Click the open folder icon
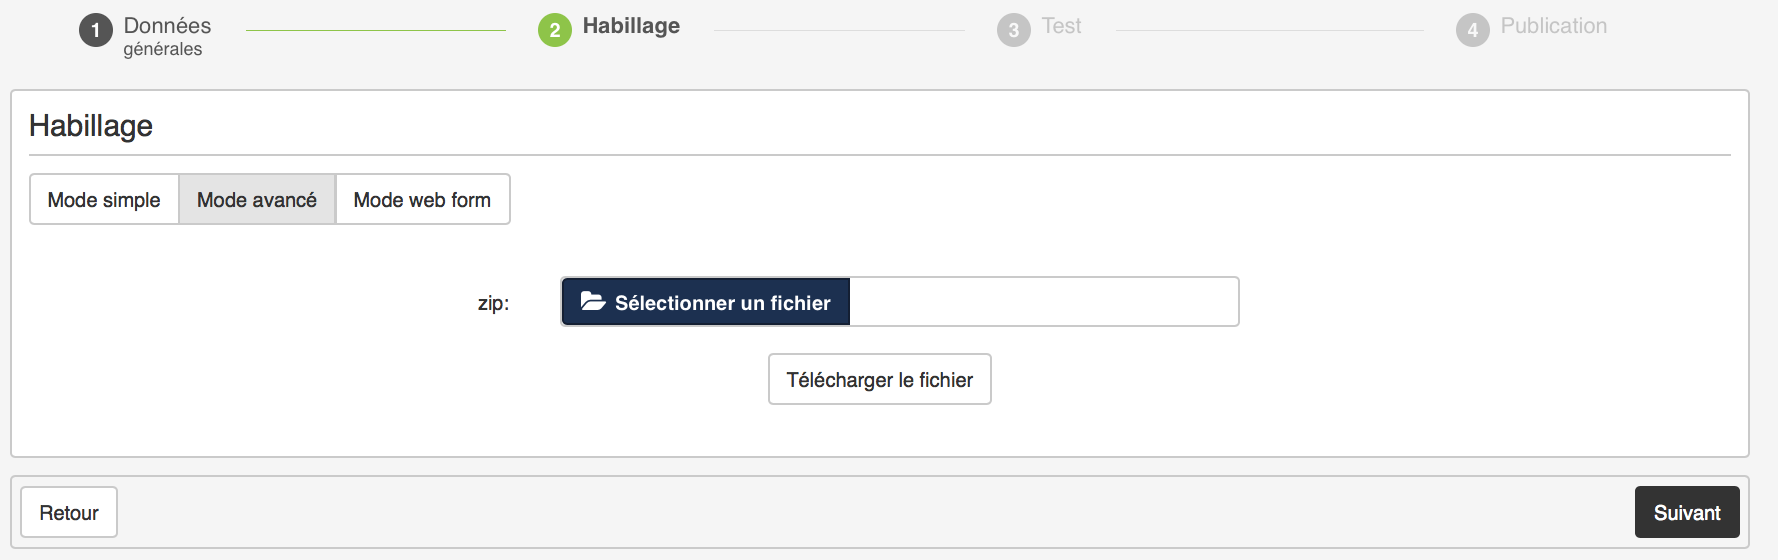1778x560 pixels. 593,301
